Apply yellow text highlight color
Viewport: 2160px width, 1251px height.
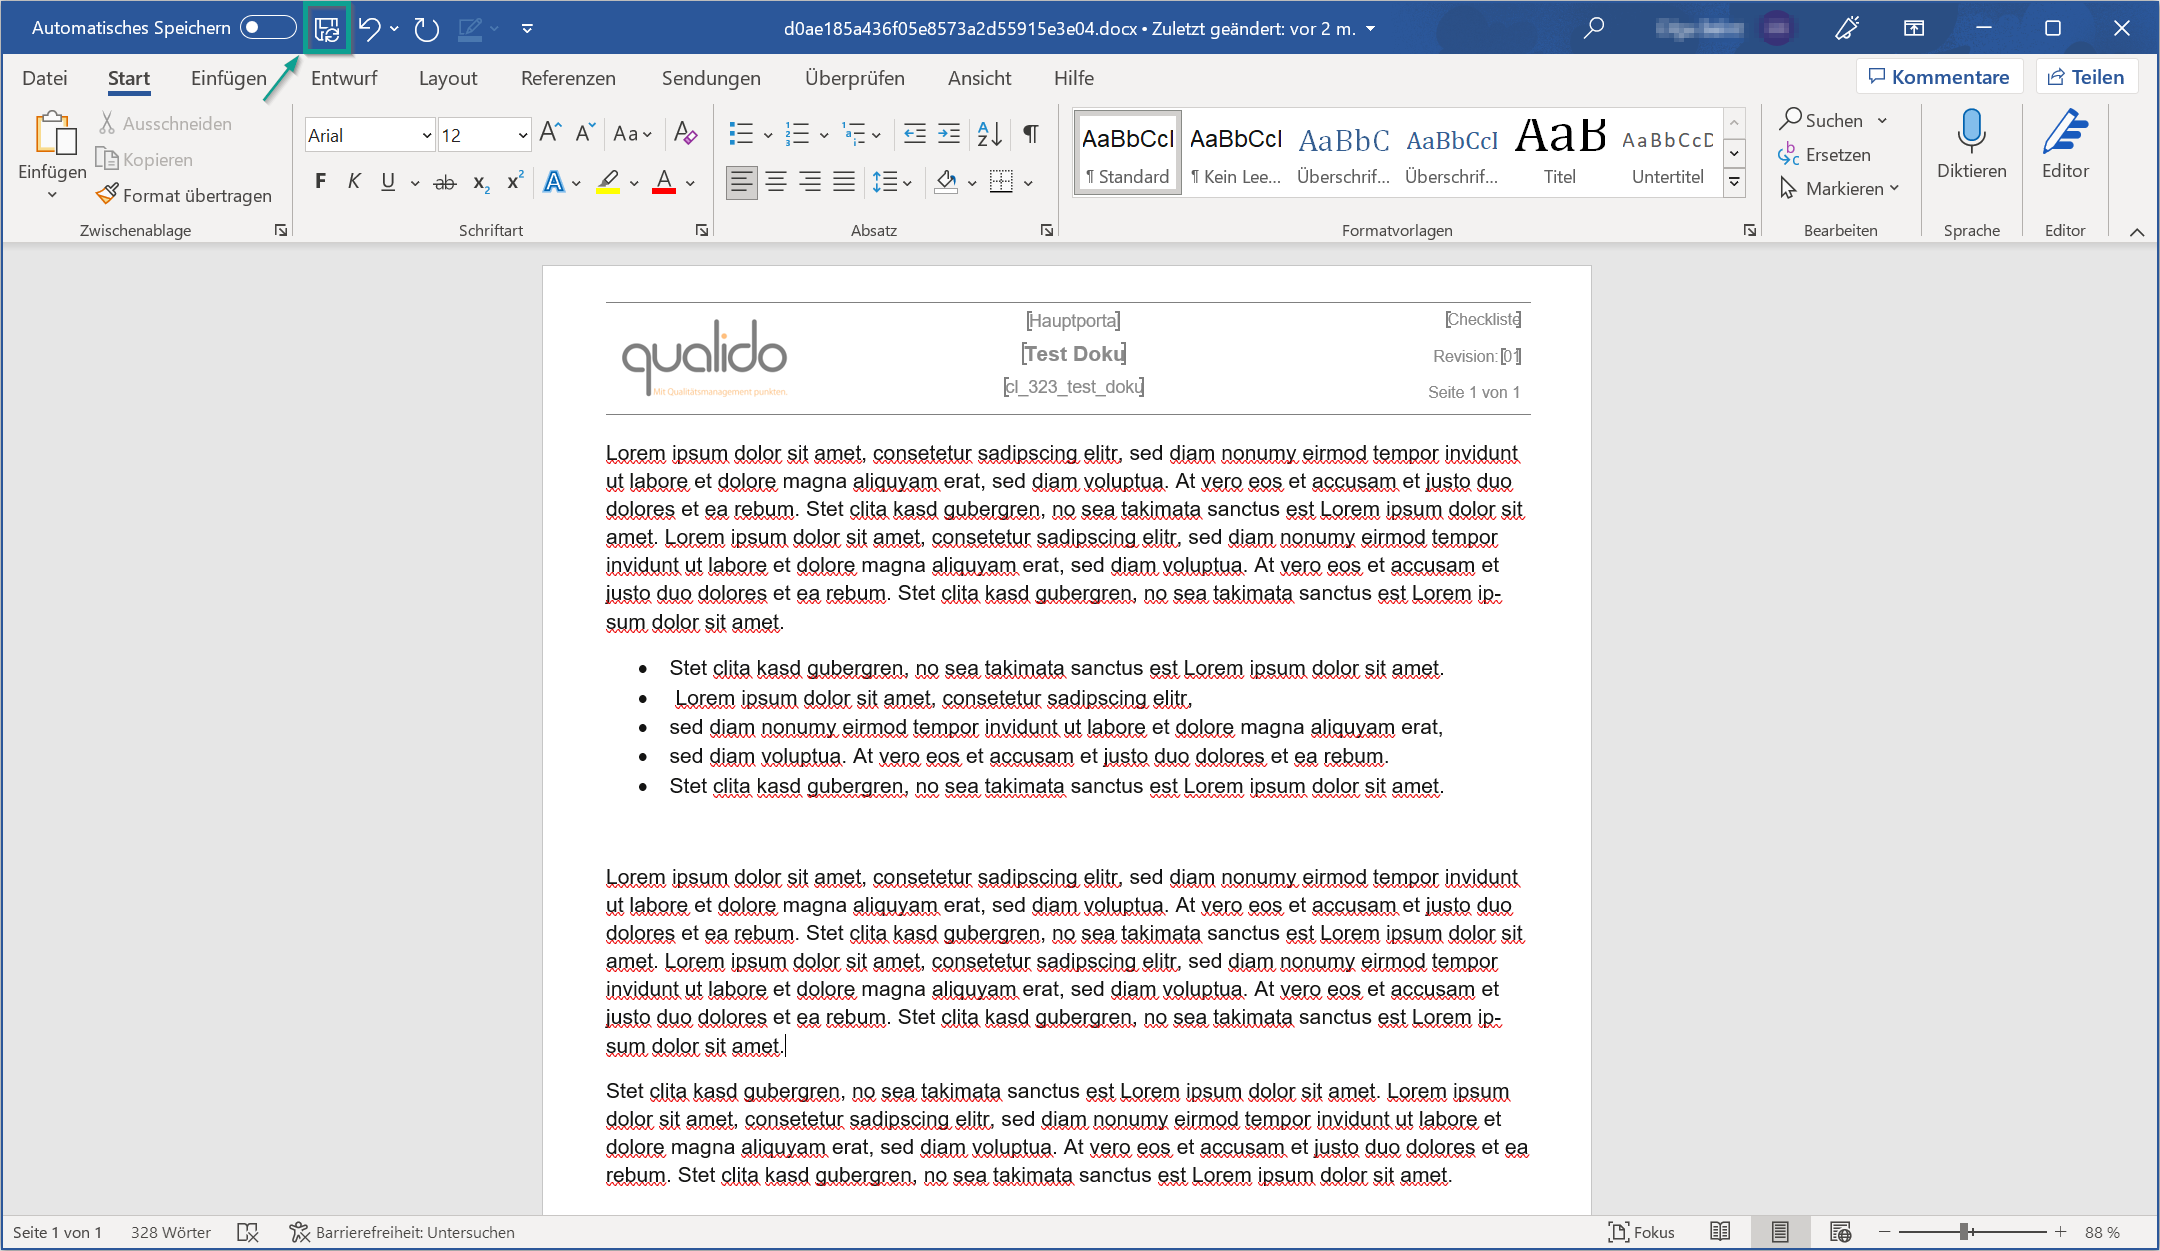click(x=608, y=182)
